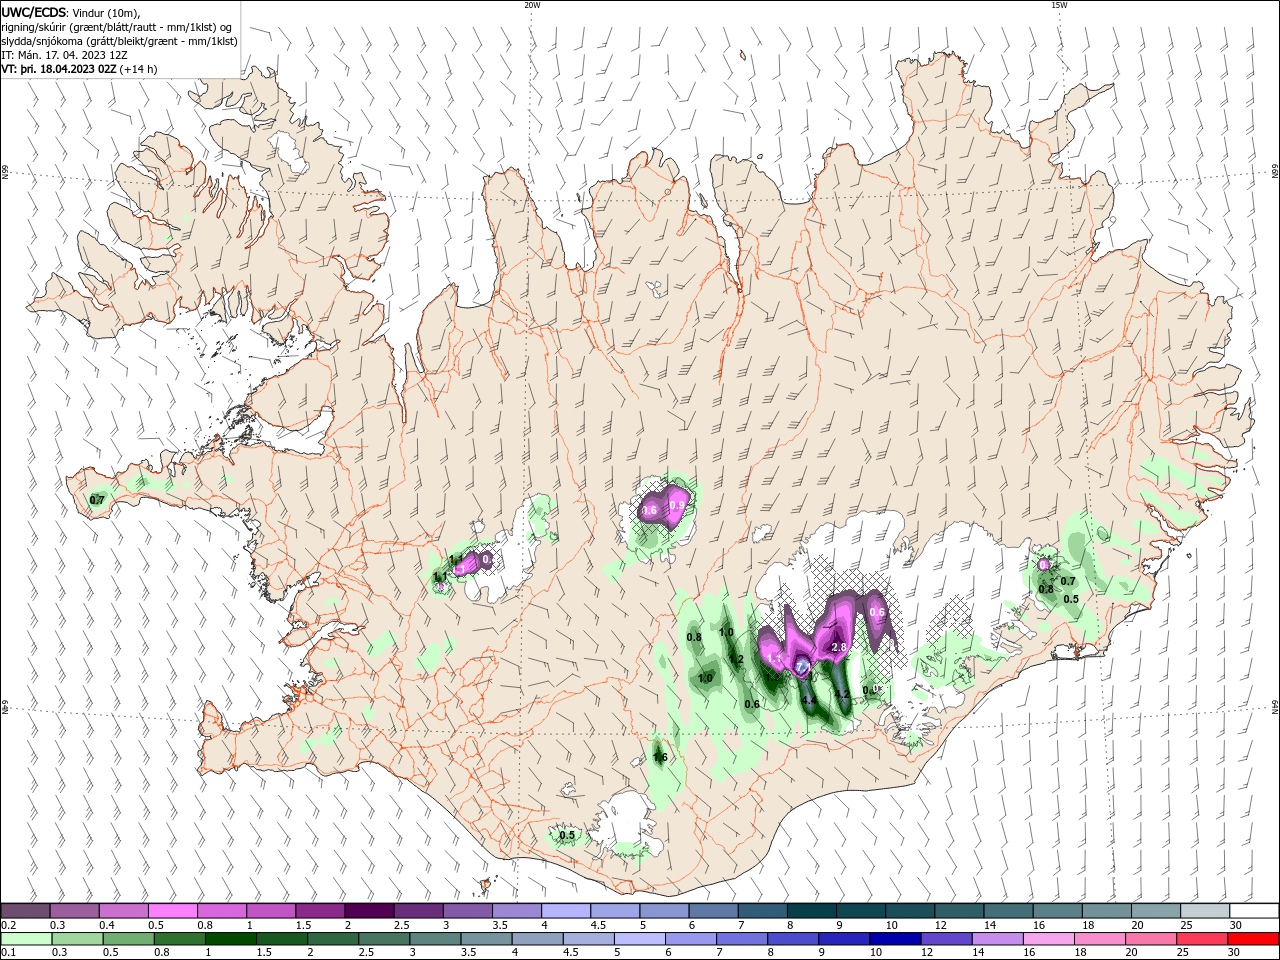
Task: Click the '0.2' label under first snow swatch
Action: point(8,925)
